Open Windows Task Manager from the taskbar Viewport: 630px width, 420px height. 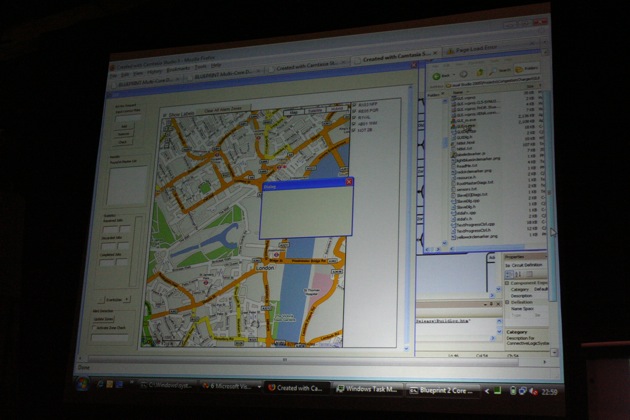[x=367, y=389]
